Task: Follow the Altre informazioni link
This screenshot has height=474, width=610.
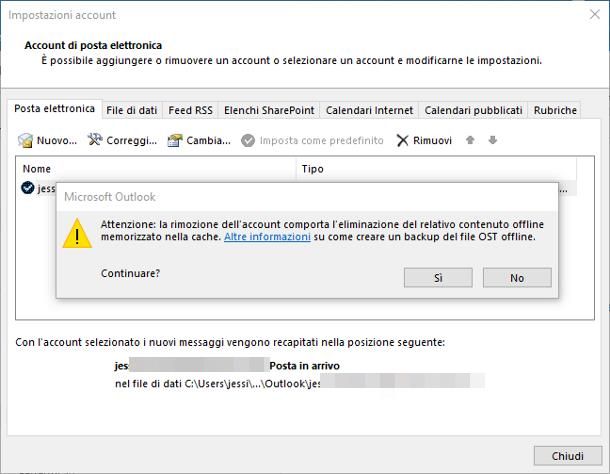Action: pyautogui.click(x=267, y=237)
